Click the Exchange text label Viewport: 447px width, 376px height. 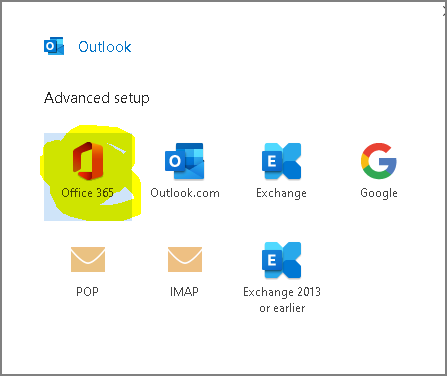281,193
